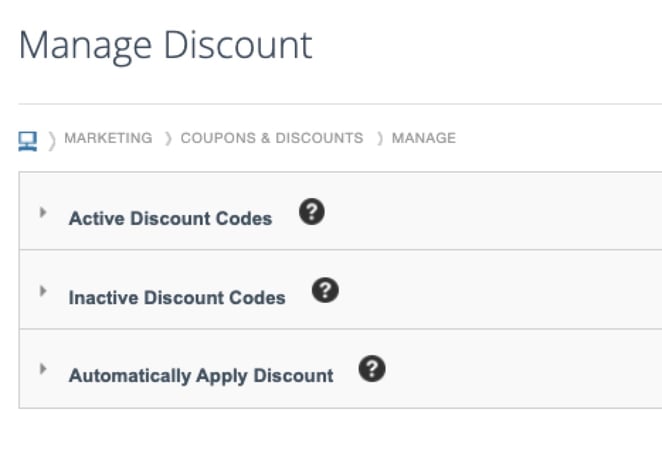The image size is (662, 474).
Task: Show help for Active Discount Codes
Action: click(312, 211)
